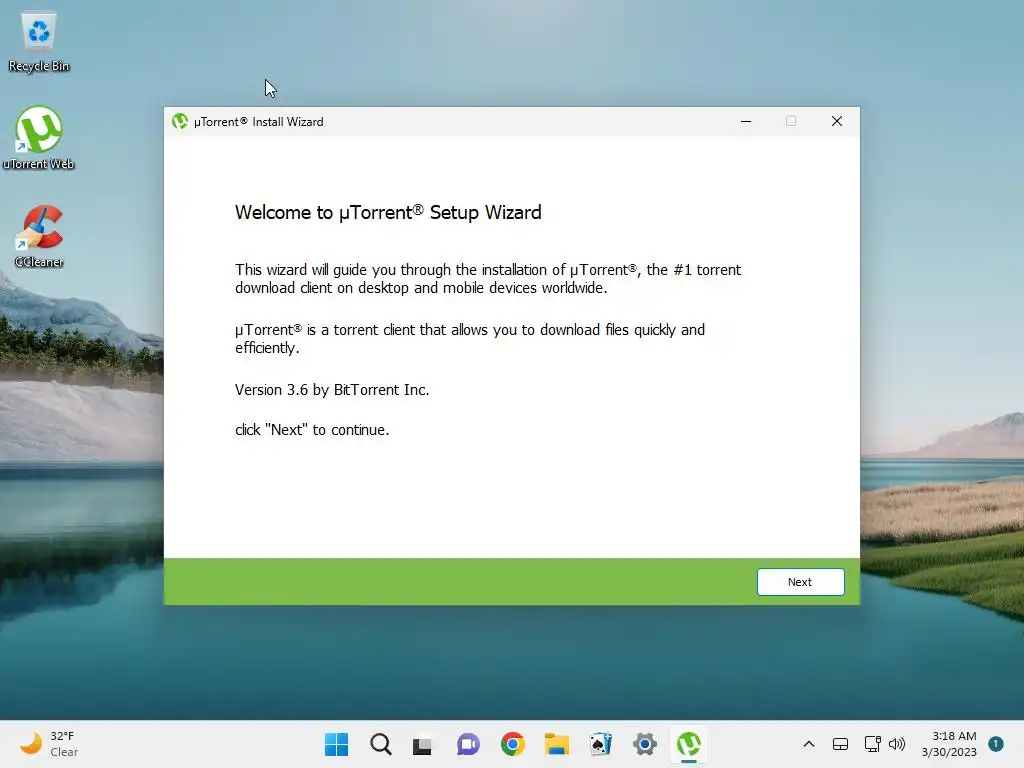
Task: Select the CCleaner desktop shortcut
Action: point(39,236)
